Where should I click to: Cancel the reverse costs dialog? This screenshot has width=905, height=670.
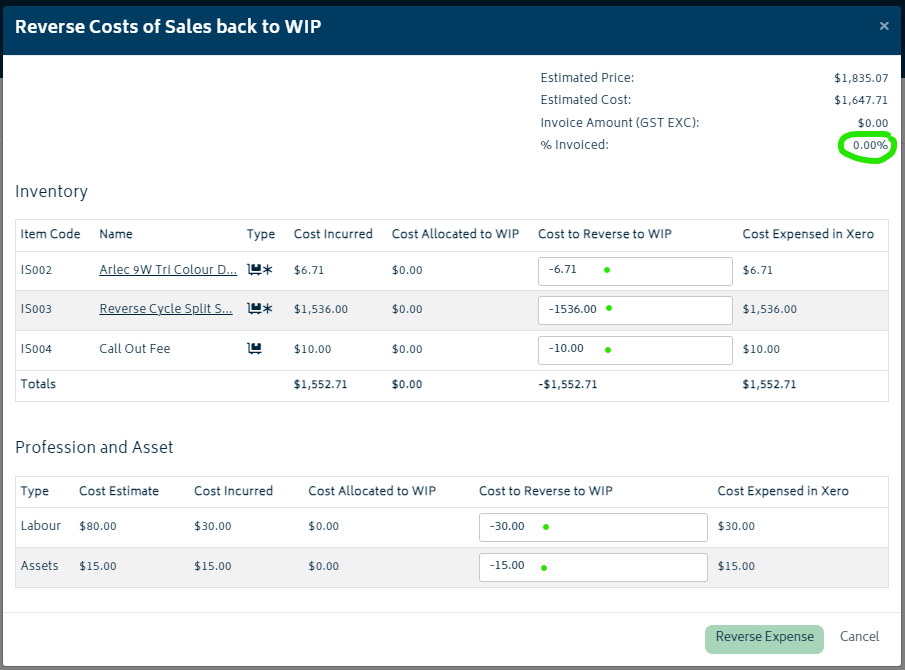859,637
